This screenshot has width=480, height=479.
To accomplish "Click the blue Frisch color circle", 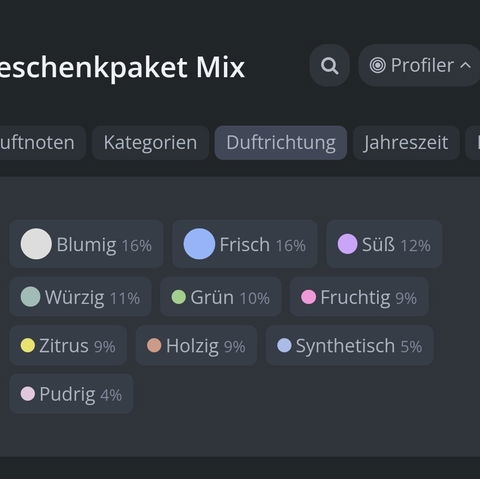I will tap(199, 244).
